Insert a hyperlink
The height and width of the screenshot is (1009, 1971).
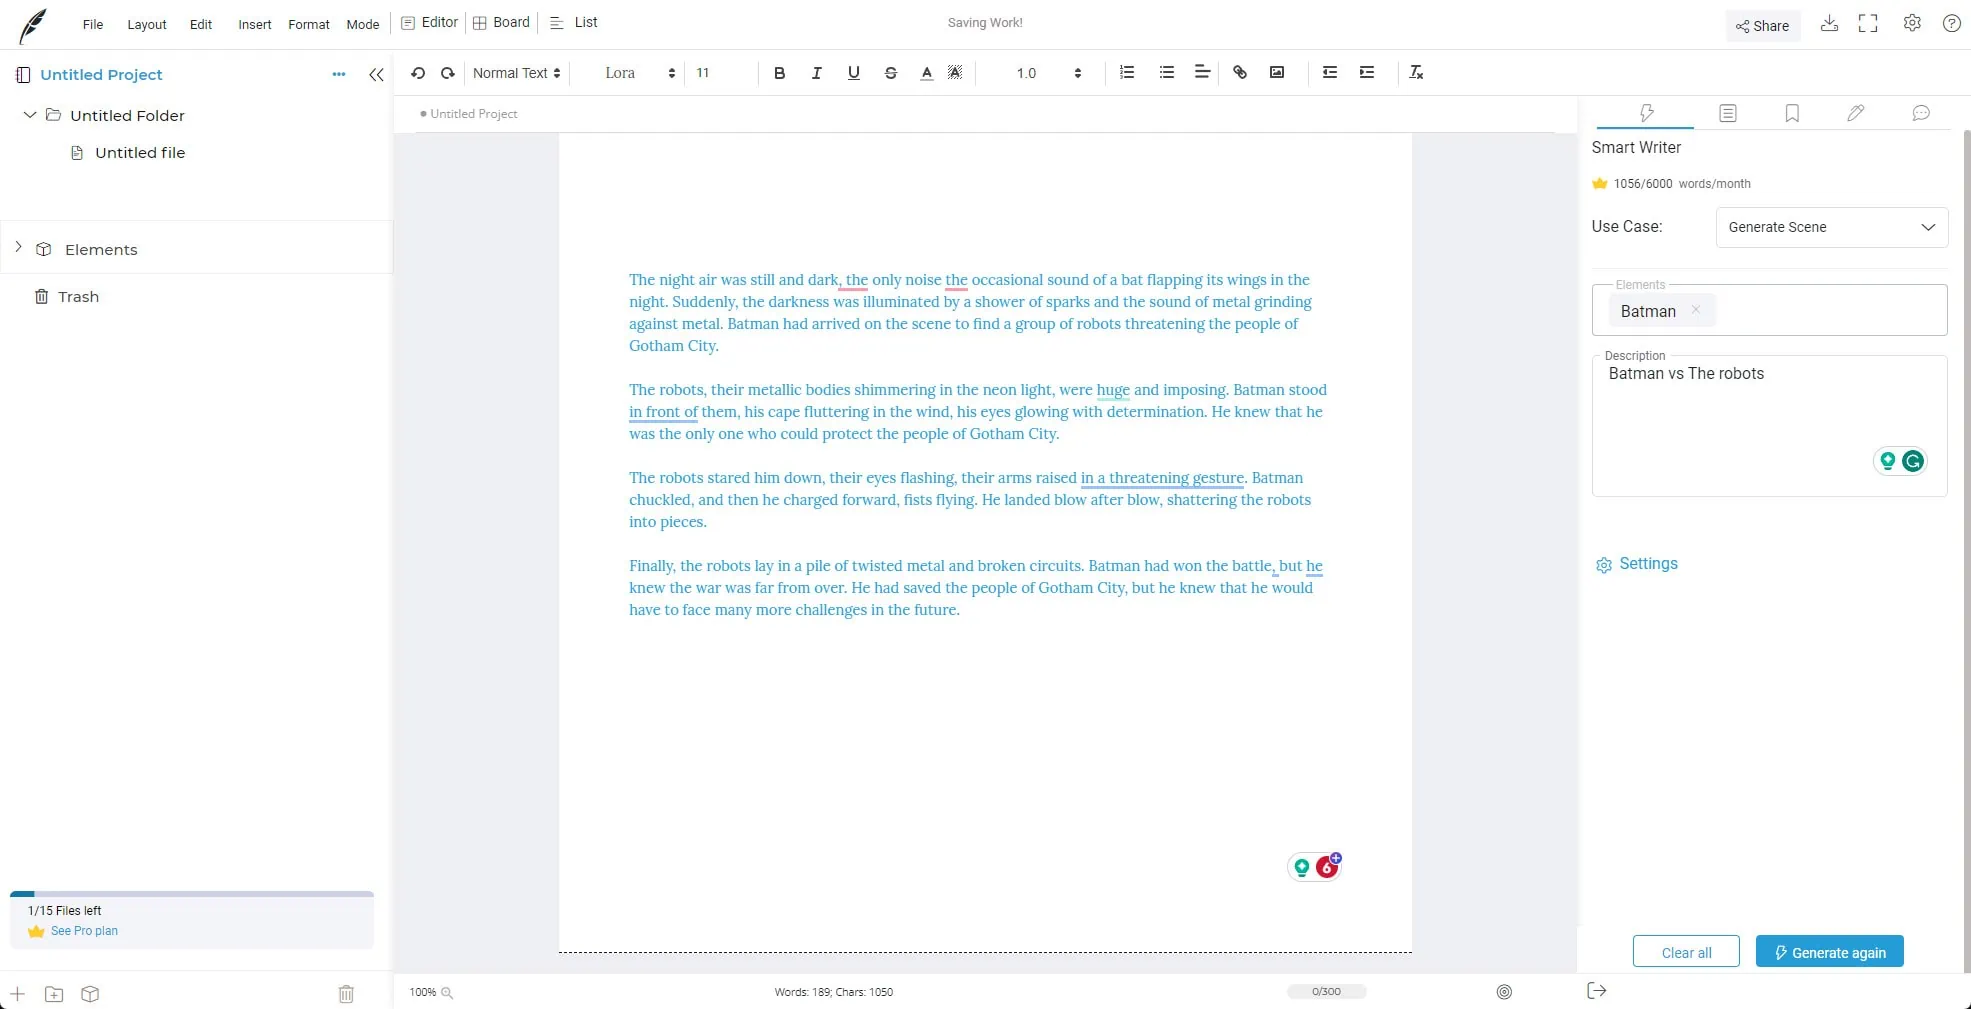1240,72
